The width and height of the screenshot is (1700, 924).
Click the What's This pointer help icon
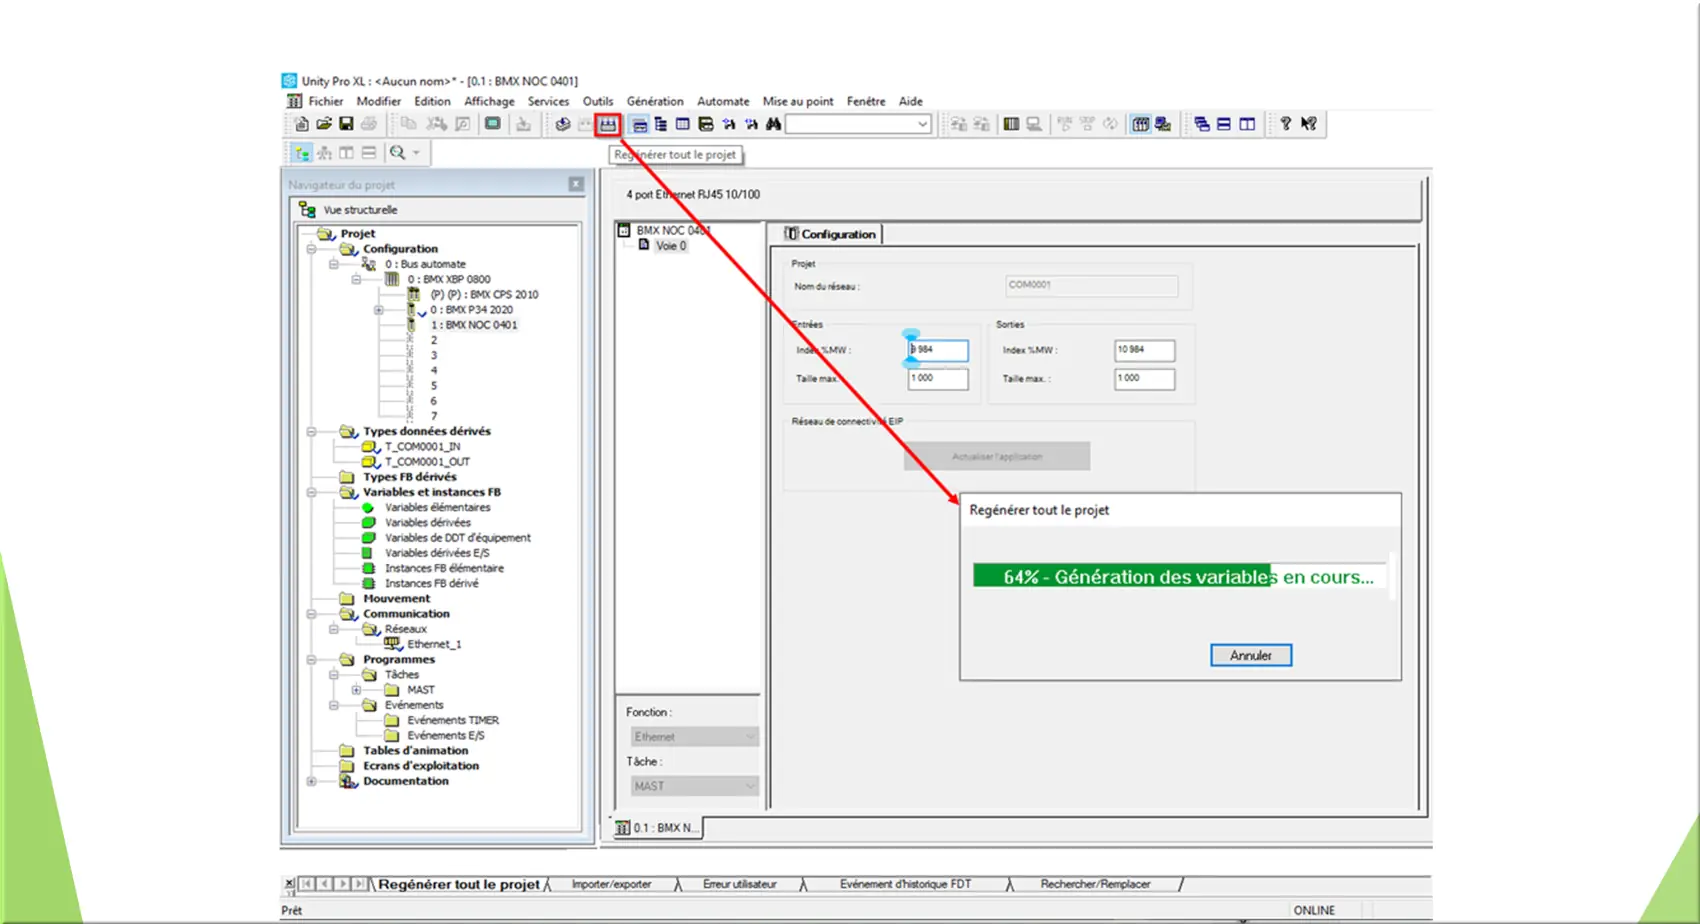tap(1309, 124)
